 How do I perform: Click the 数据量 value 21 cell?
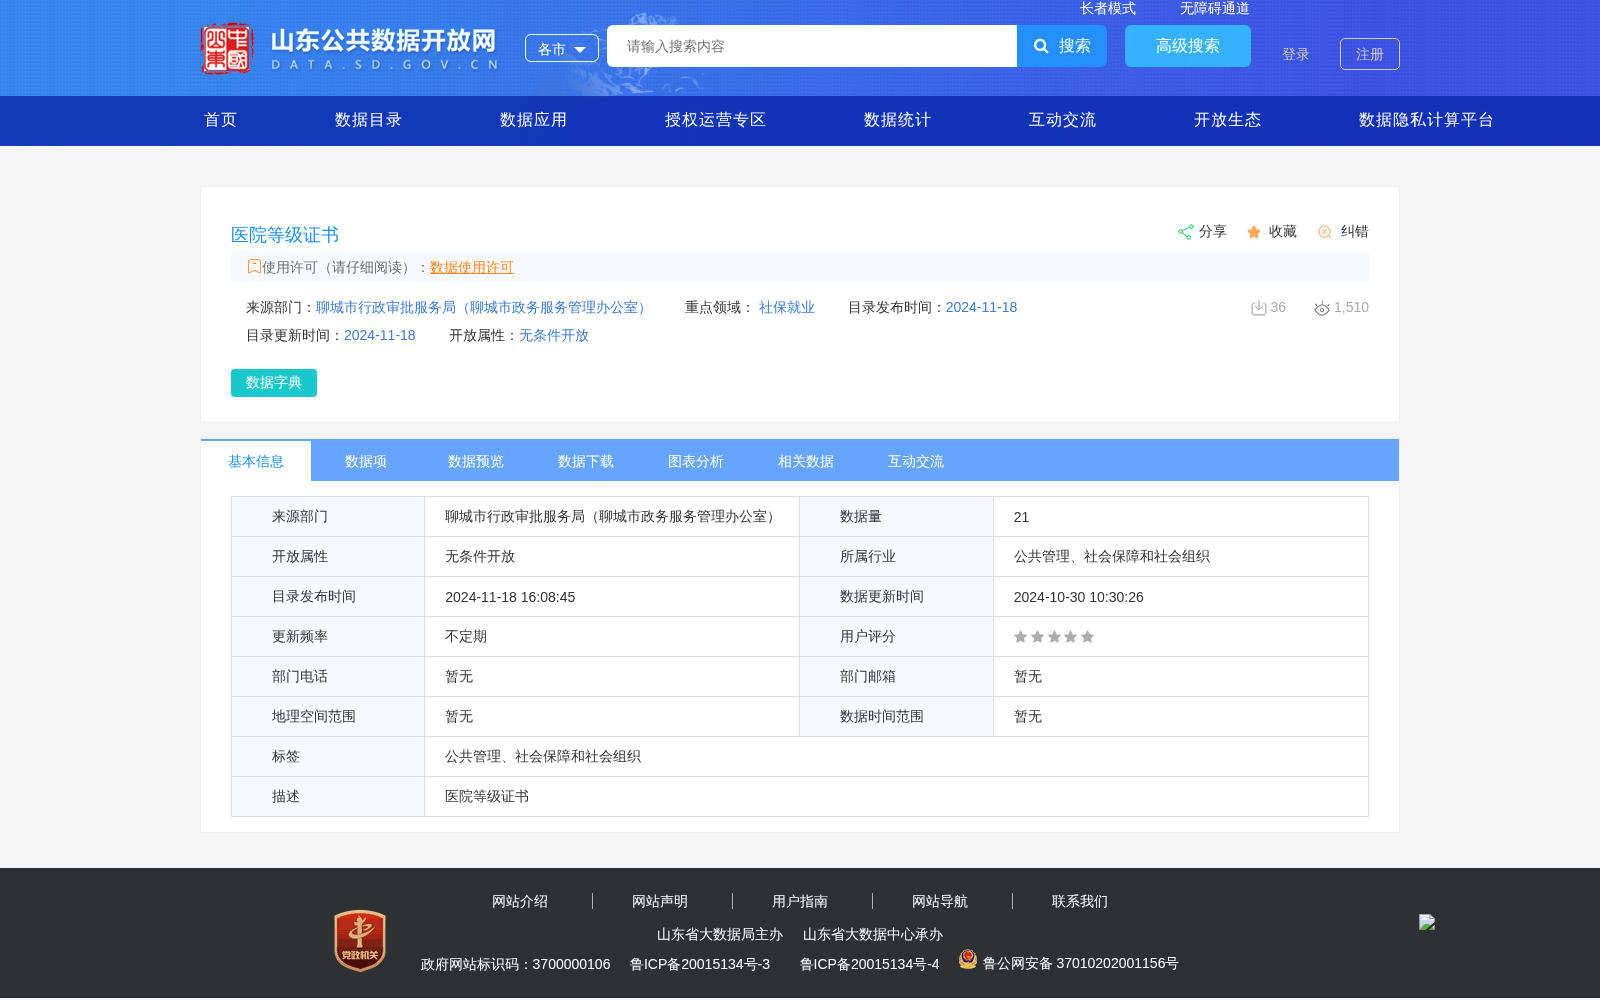coord(1180,517)
